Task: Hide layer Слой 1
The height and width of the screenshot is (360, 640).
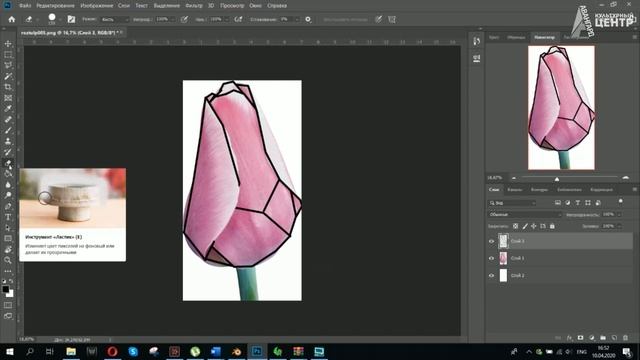Action: (x=491, y=258)
